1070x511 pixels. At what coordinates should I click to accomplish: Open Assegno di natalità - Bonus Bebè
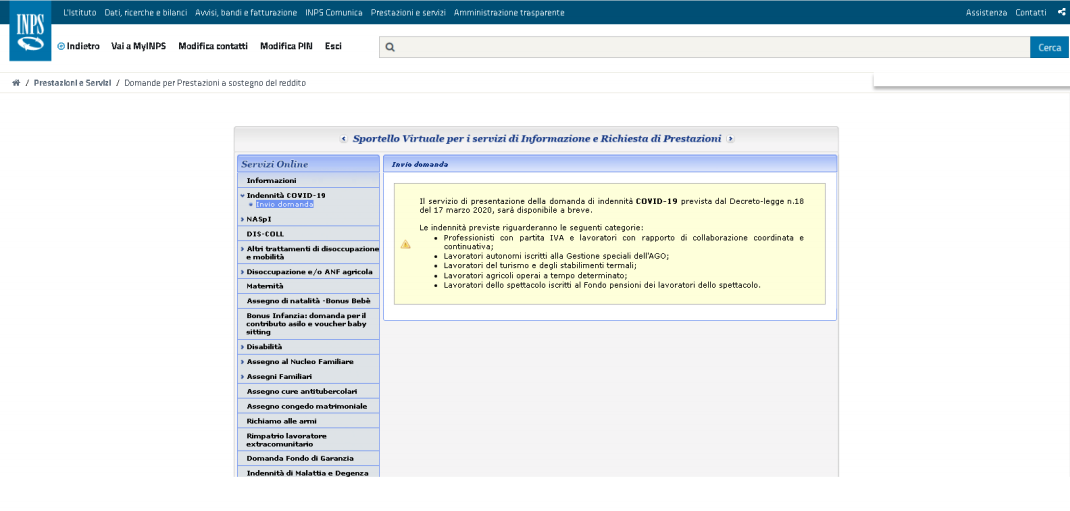coord(308,302)
